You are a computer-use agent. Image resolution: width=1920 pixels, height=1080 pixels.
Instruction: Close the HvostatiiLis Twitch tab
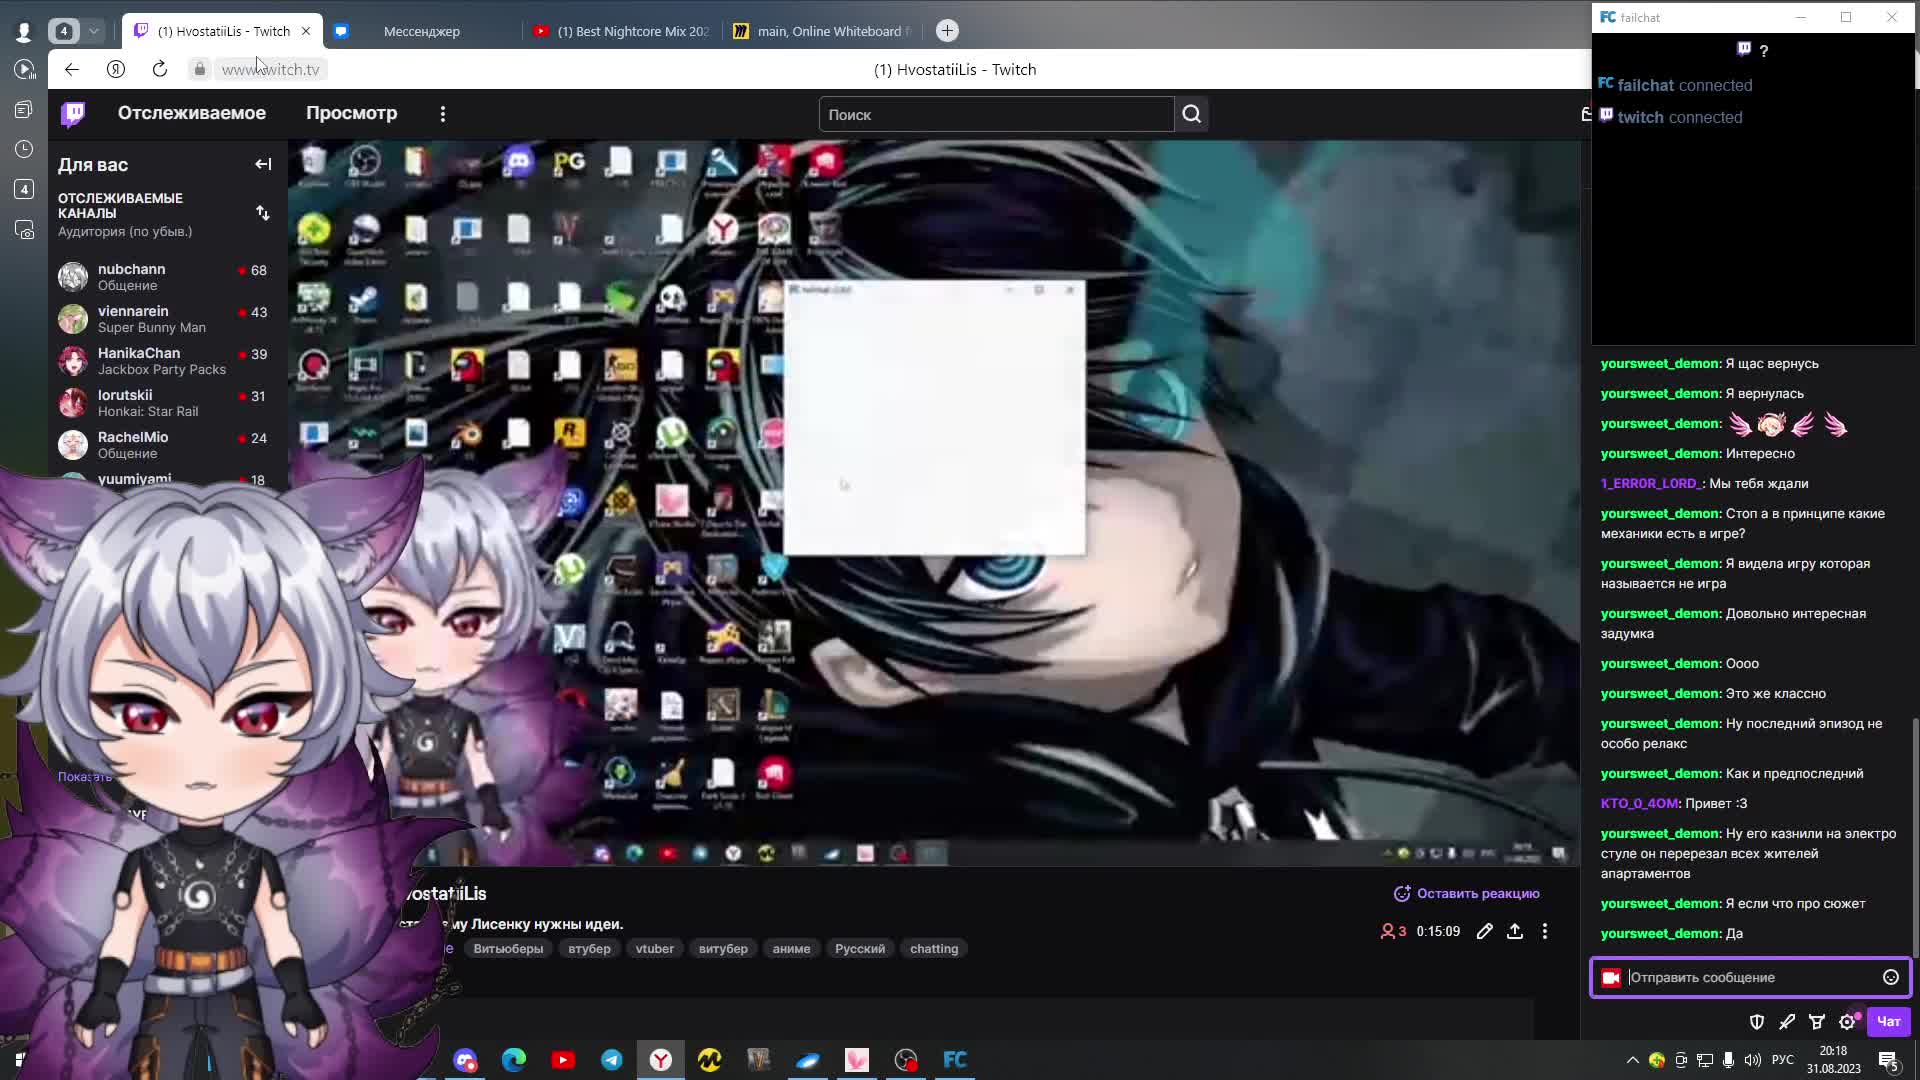[306, 31]
